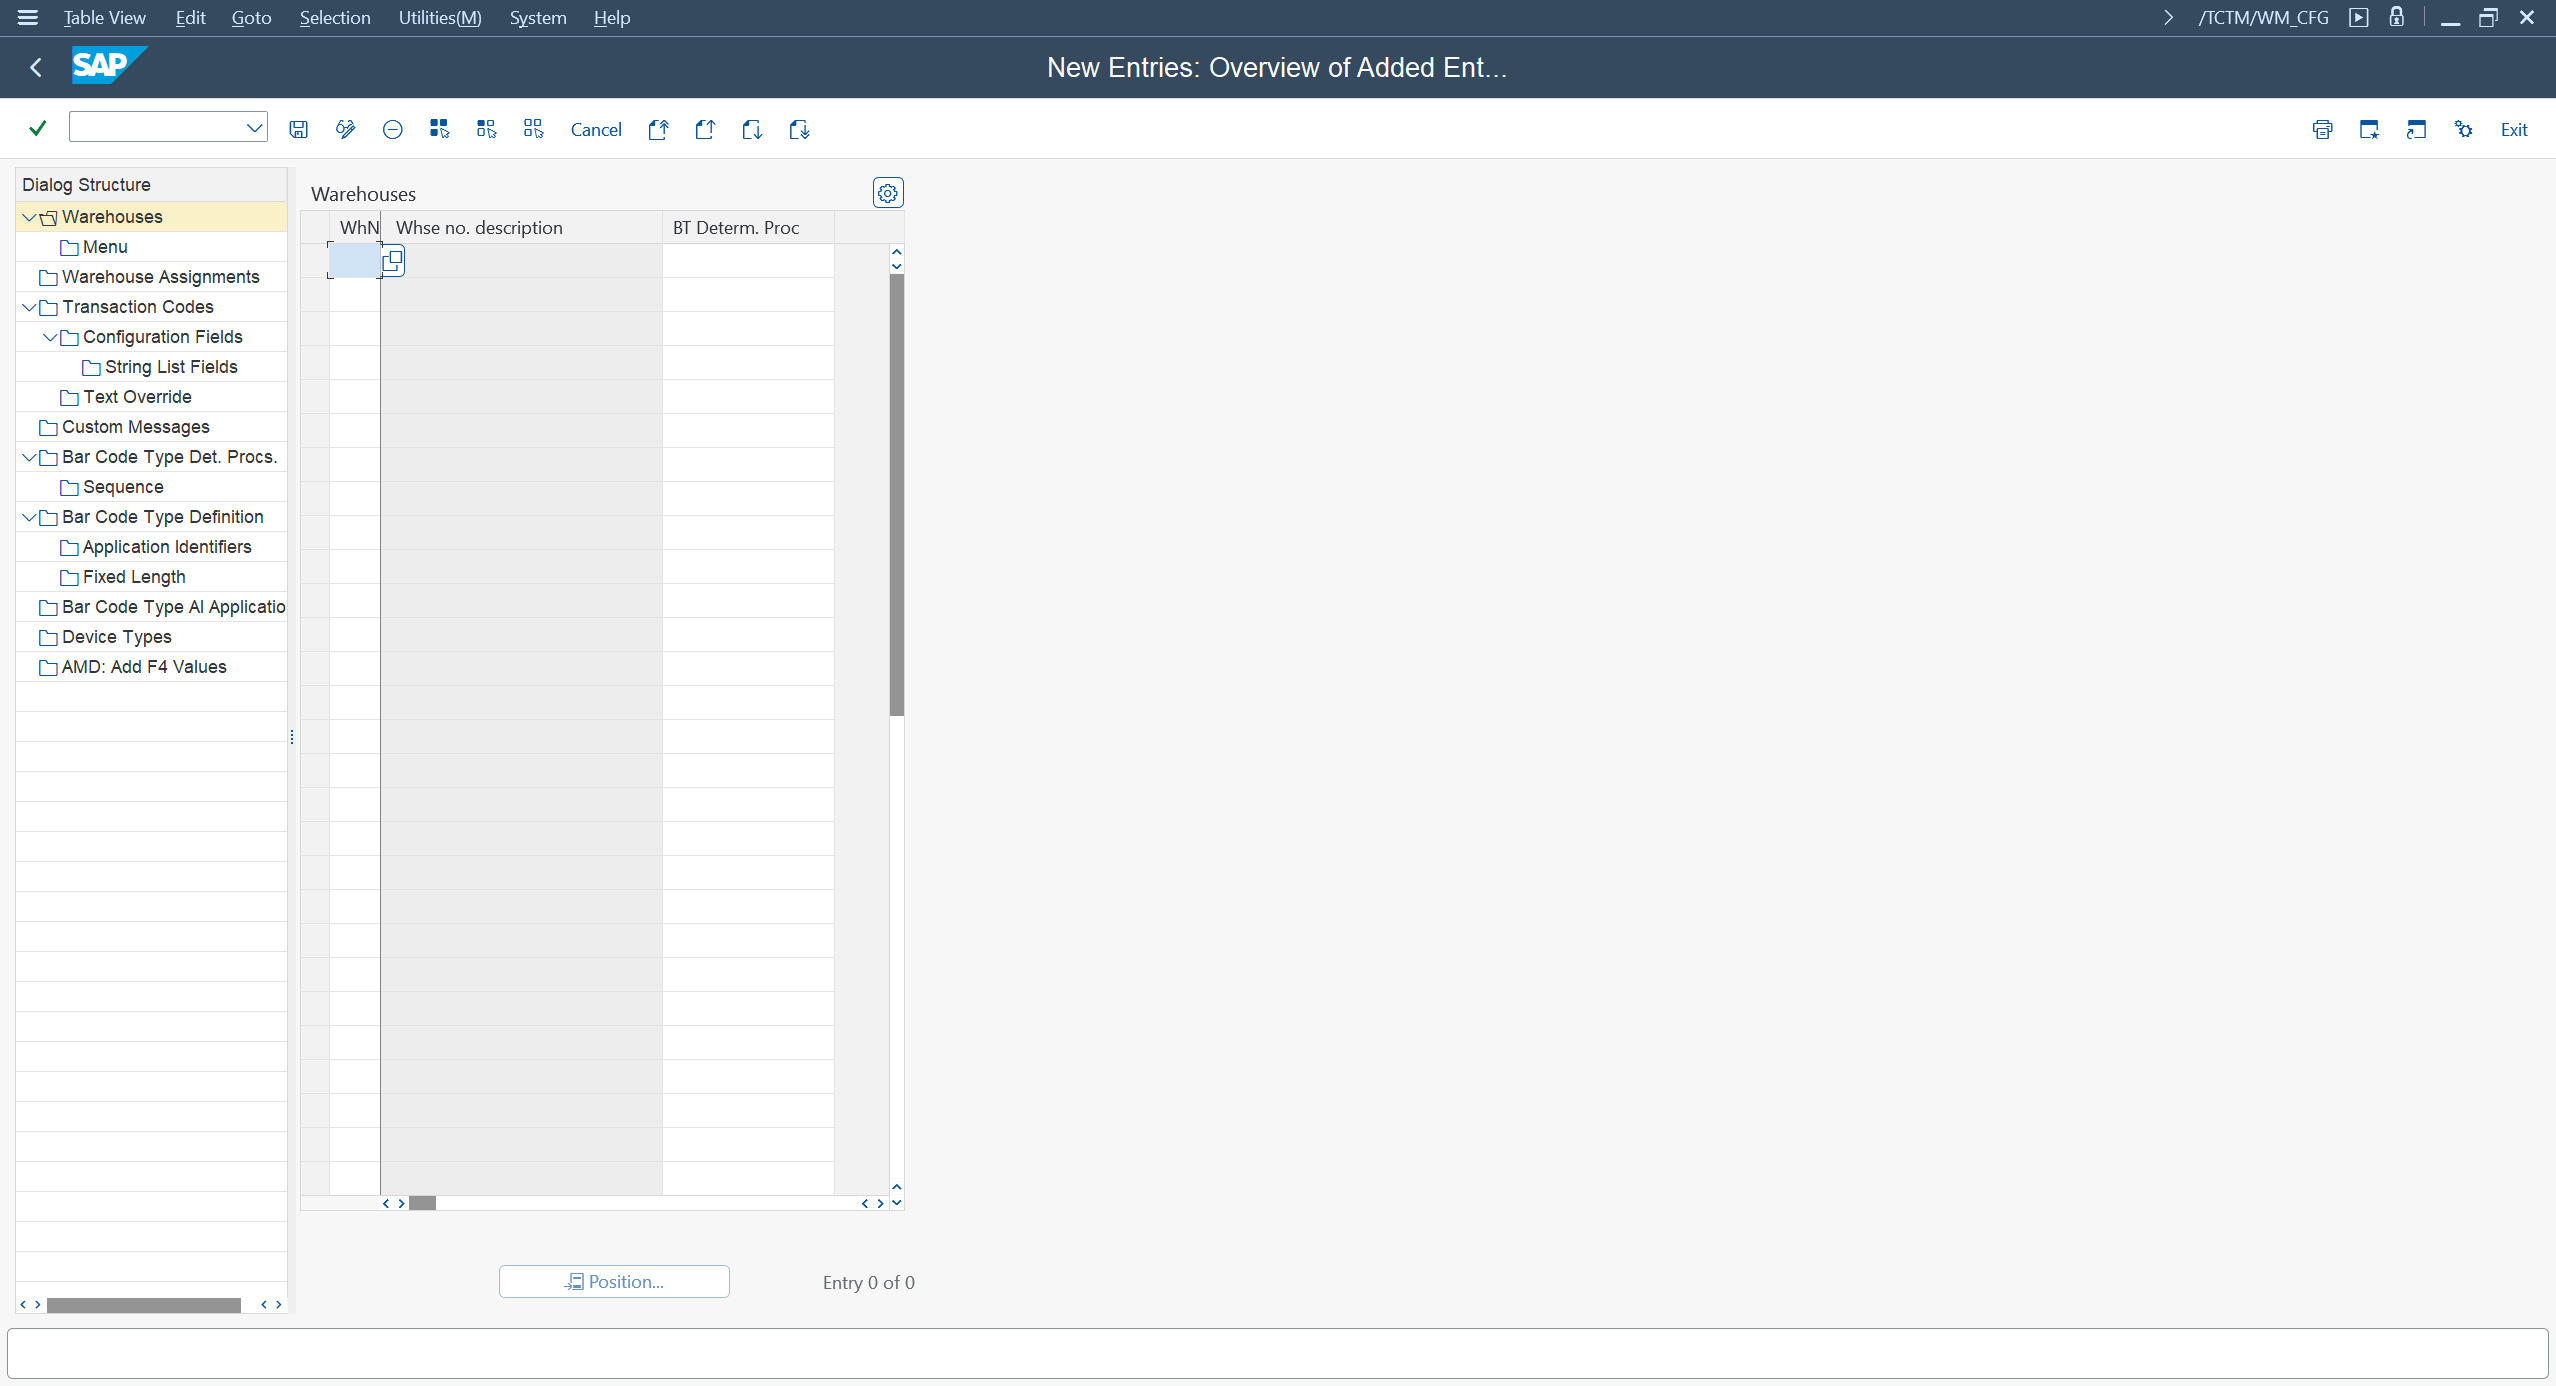Open the Device Types folder
The image size is (2556, 1386).
click(x=116, y=637)
